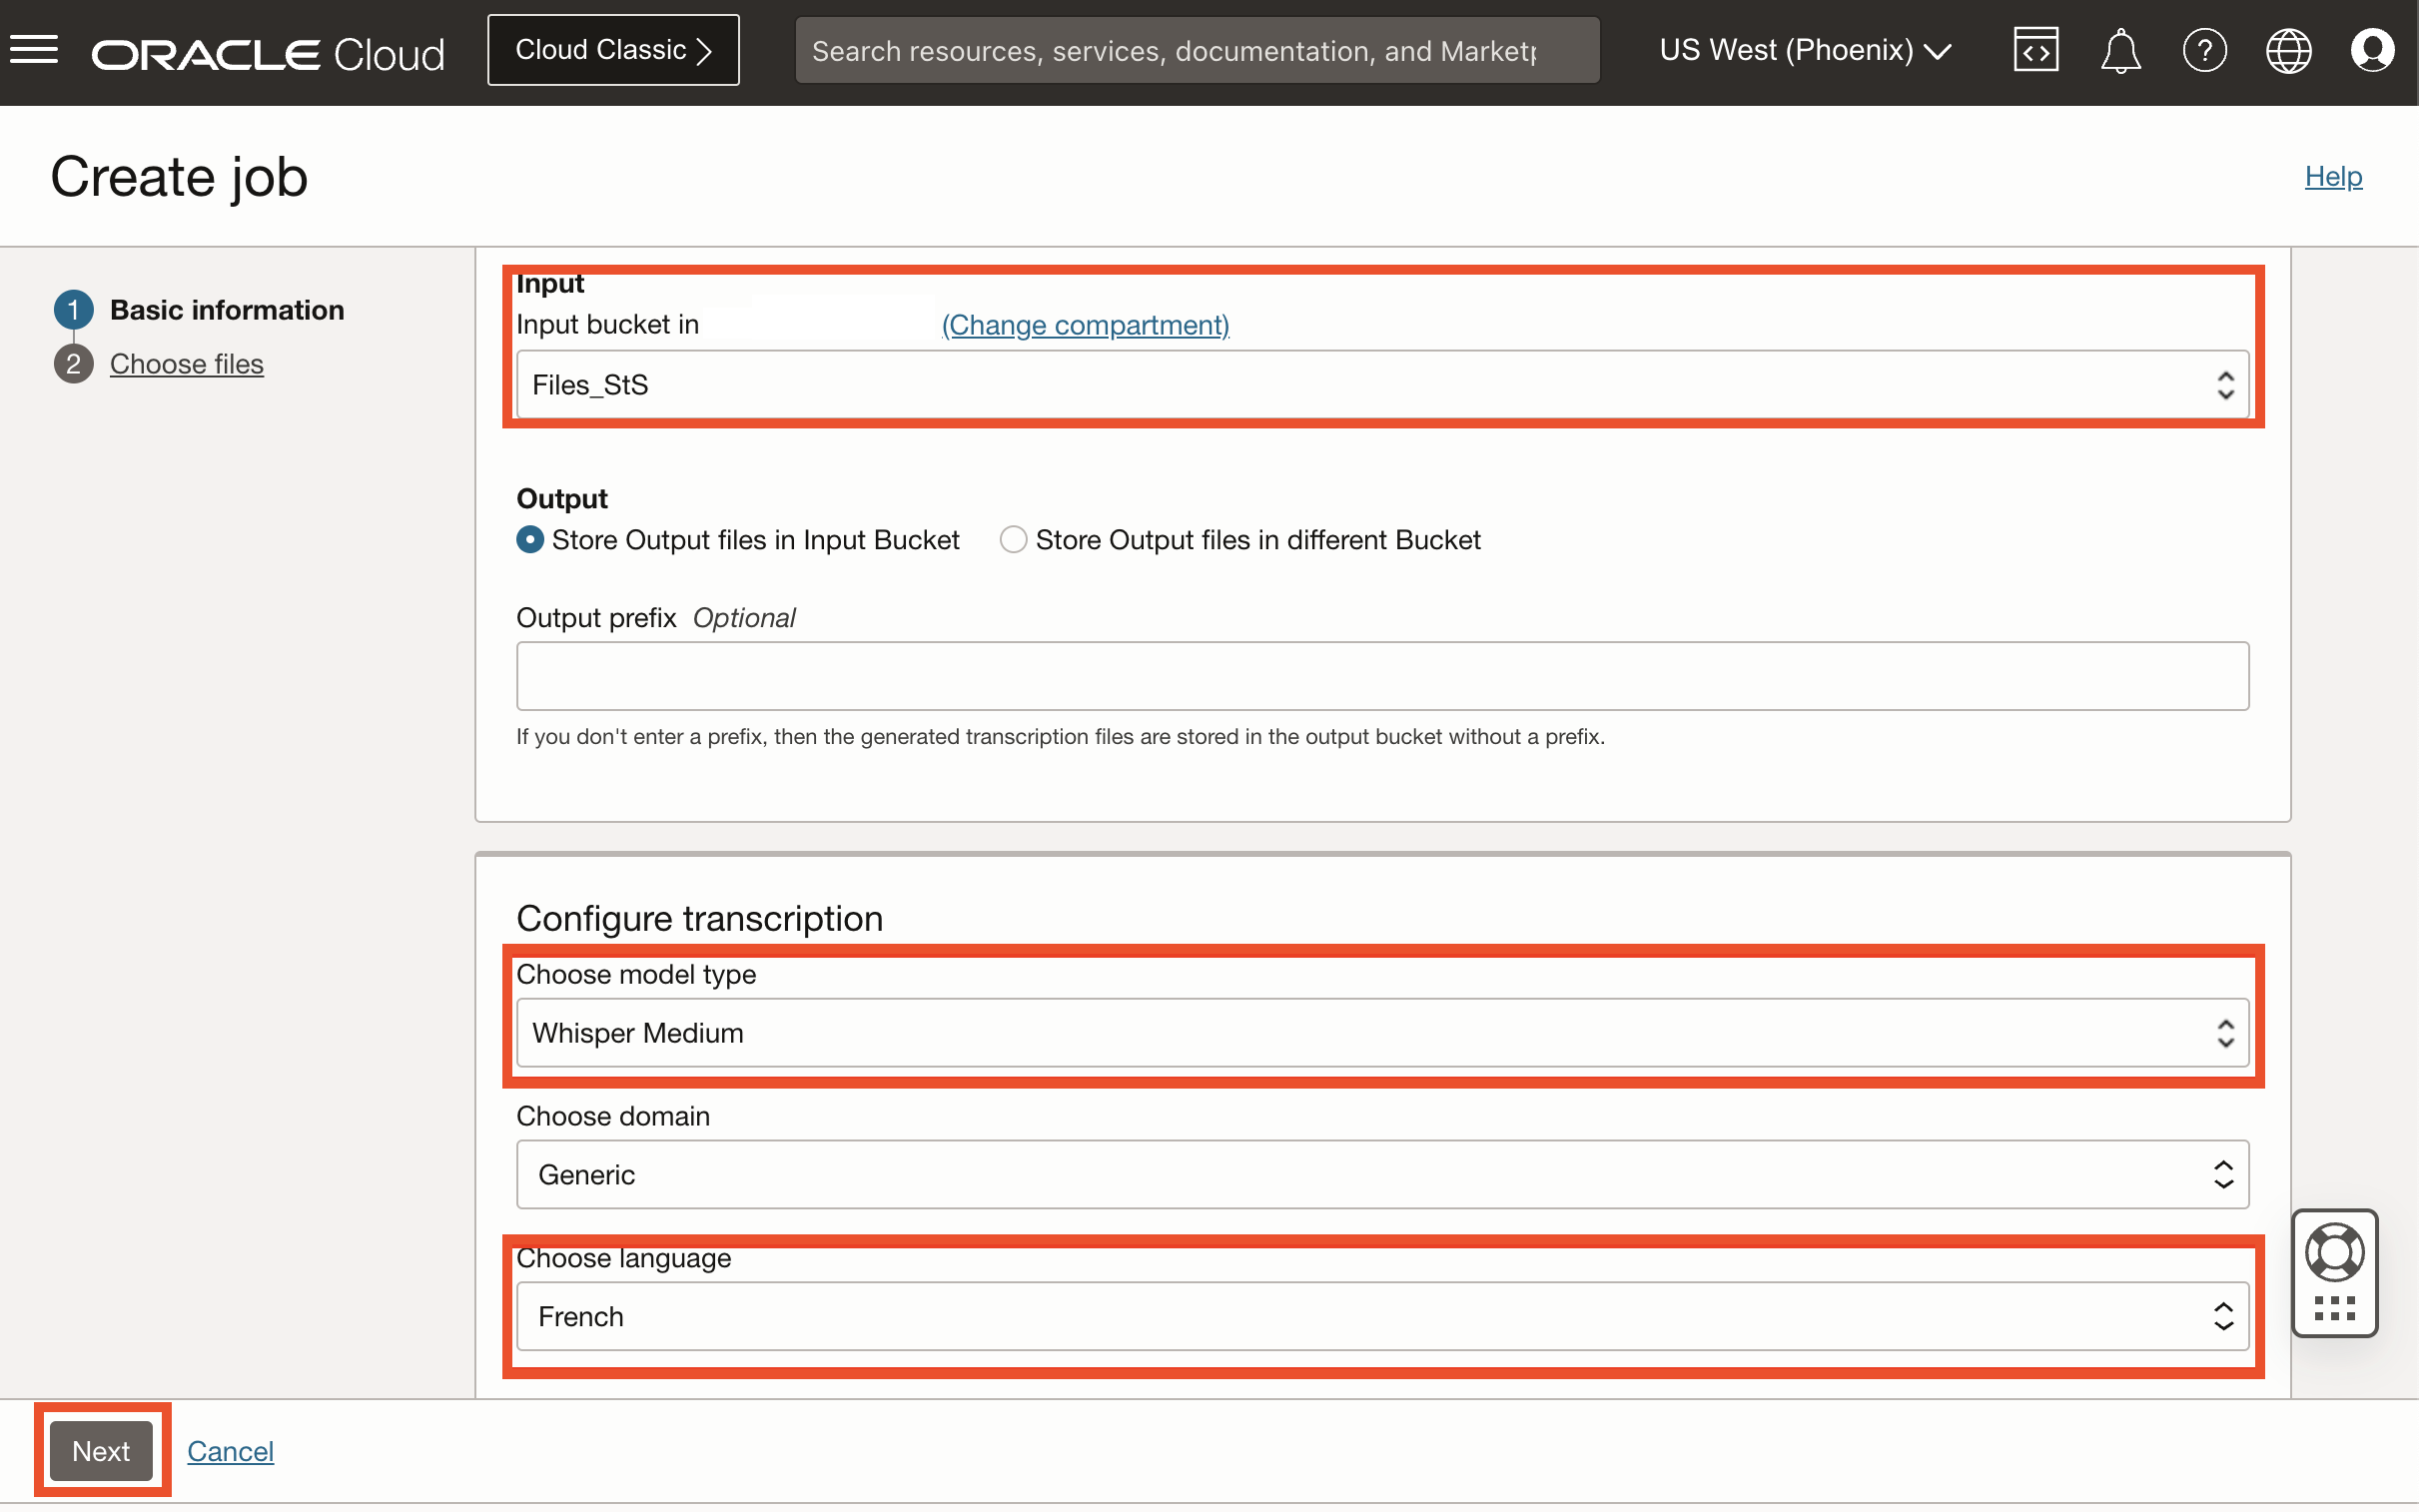Open the hamburger navigation menu
This screenshot has height=1512, width=2419.
pyautogui.click(x=34, y=50)
